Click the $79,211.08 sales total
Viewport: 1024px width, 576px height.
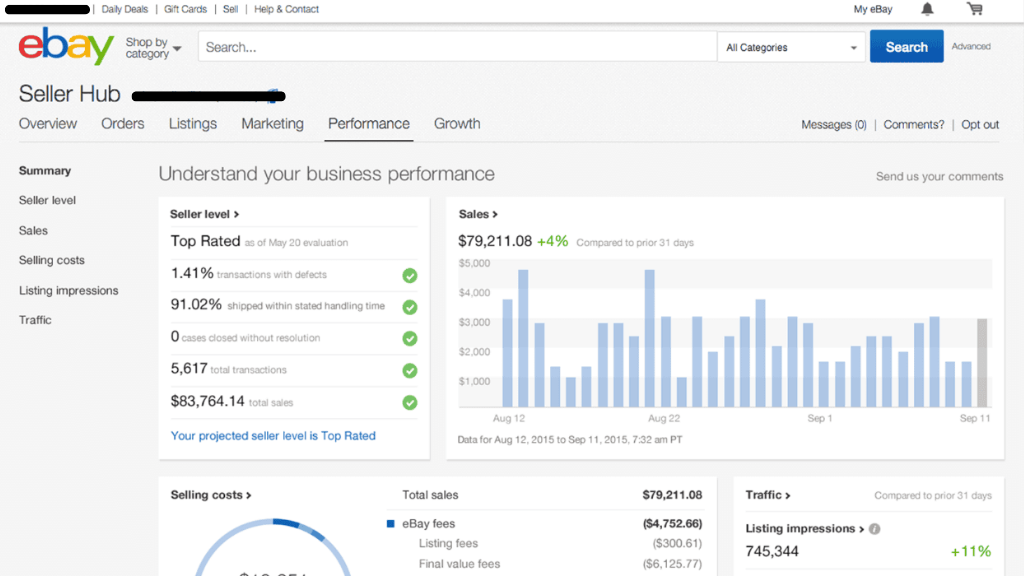[495, 242]
